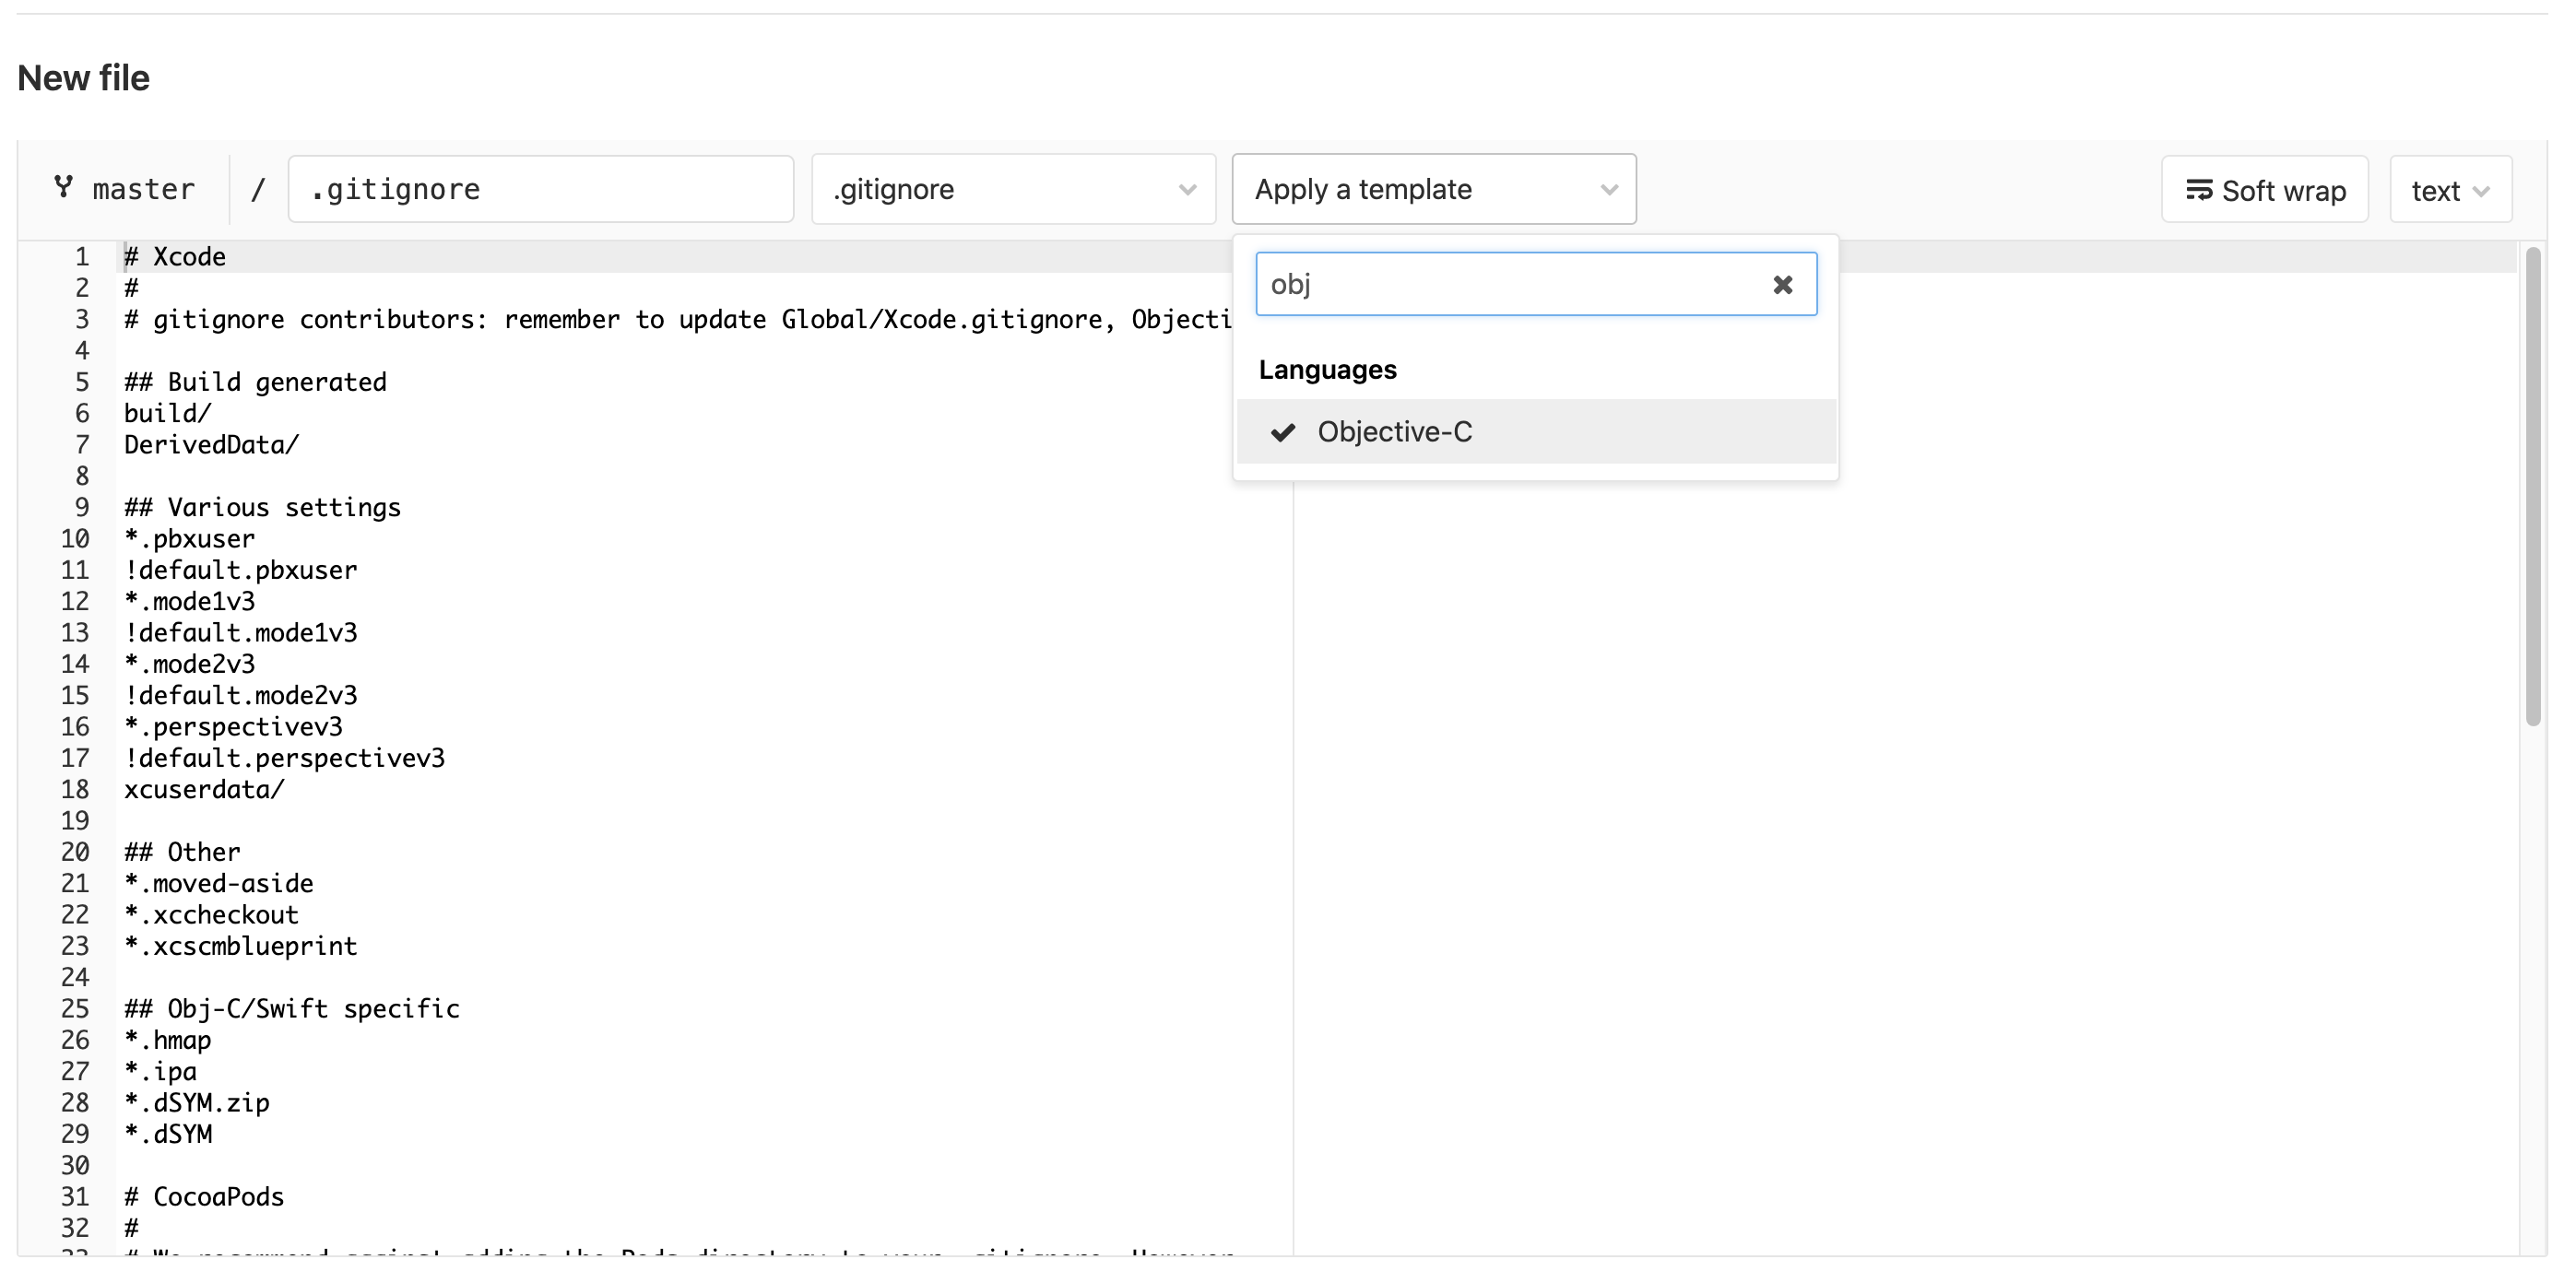
Task: Open the .gitignore template type dropdown
Action: tap(1012, 190)
